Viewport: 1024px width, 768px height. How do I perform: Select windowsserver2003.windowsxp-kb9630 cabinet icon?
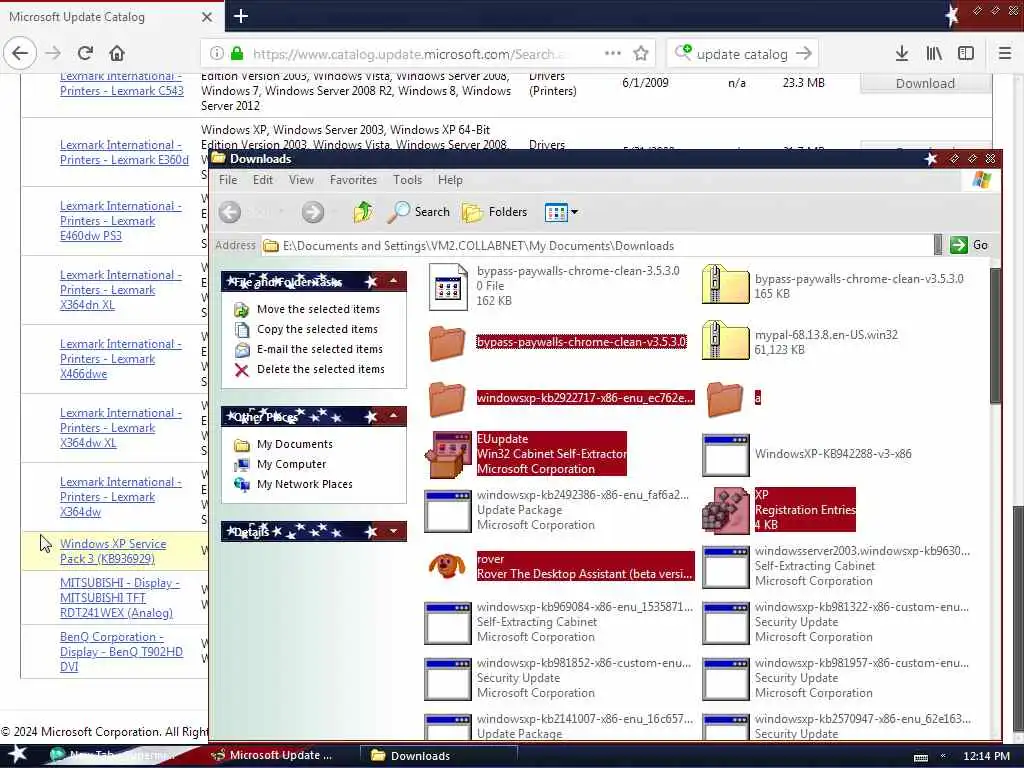726,566
